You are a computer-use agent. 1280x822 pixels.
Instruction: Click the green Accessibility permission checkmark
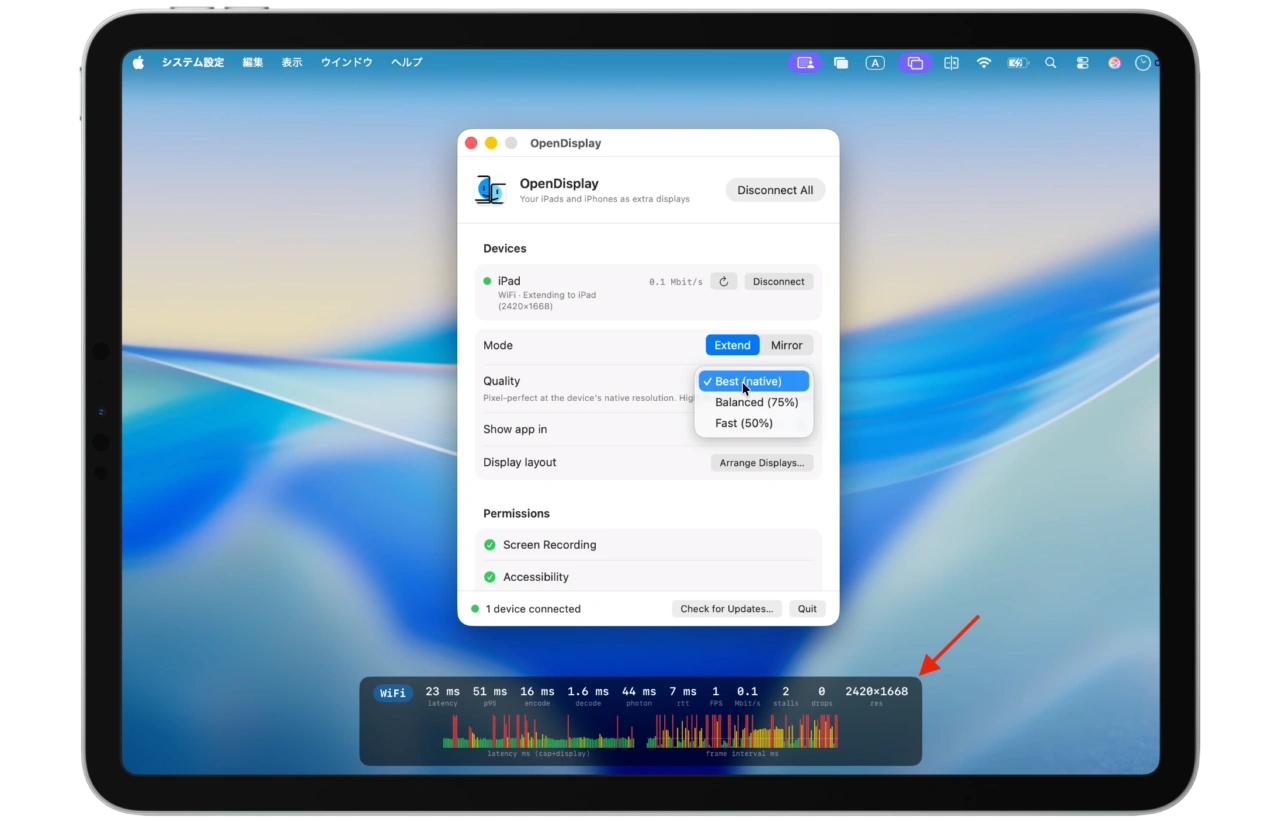[490, 577]
